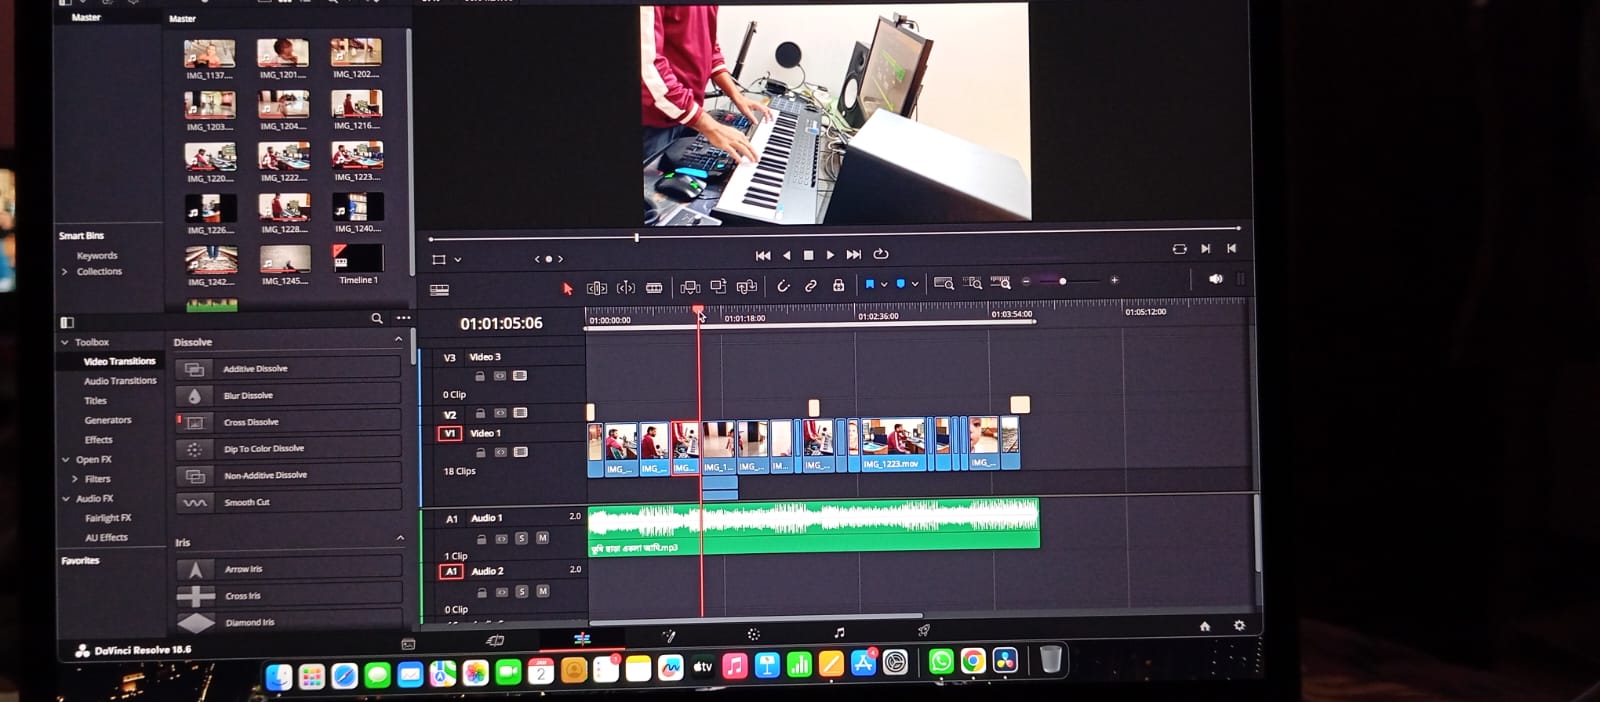Click the A1 destination control on Audio 2
The image size is (1600, 702).
[x=451, y=572]
